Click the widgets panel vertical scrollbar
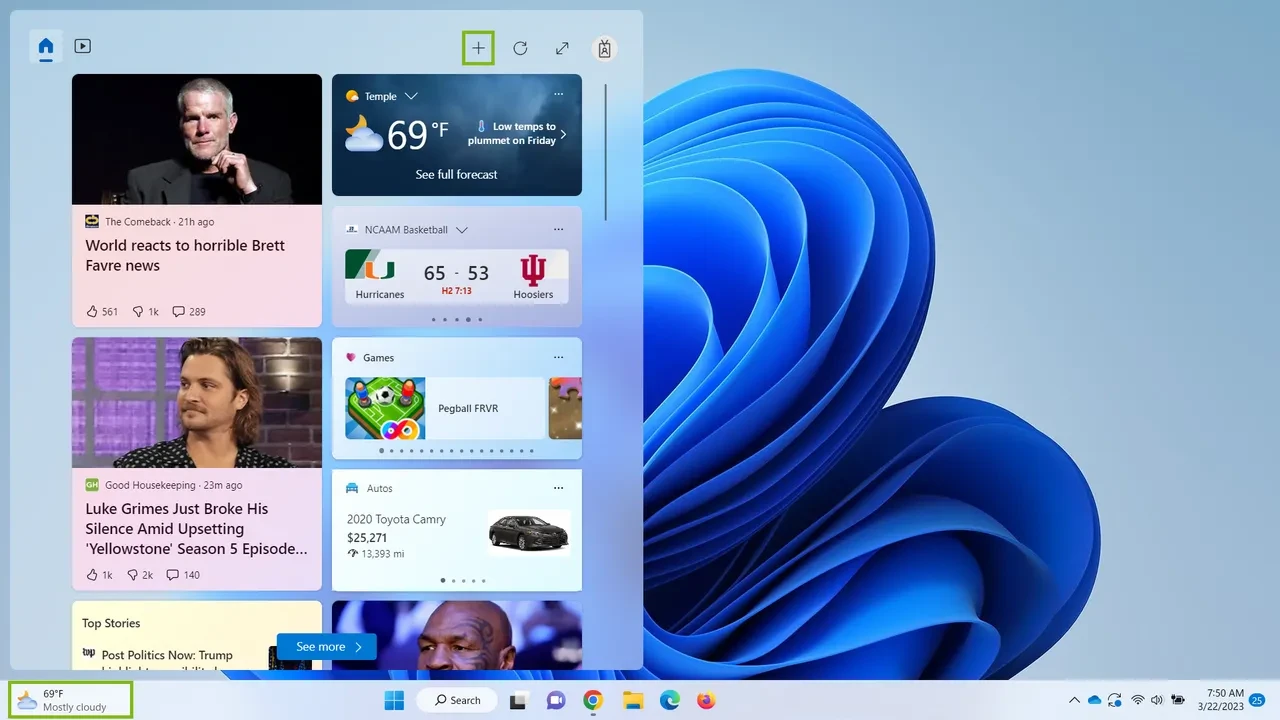Viewport: 1280px width, 720px height. pyautogui.click(x=605, y=150)
